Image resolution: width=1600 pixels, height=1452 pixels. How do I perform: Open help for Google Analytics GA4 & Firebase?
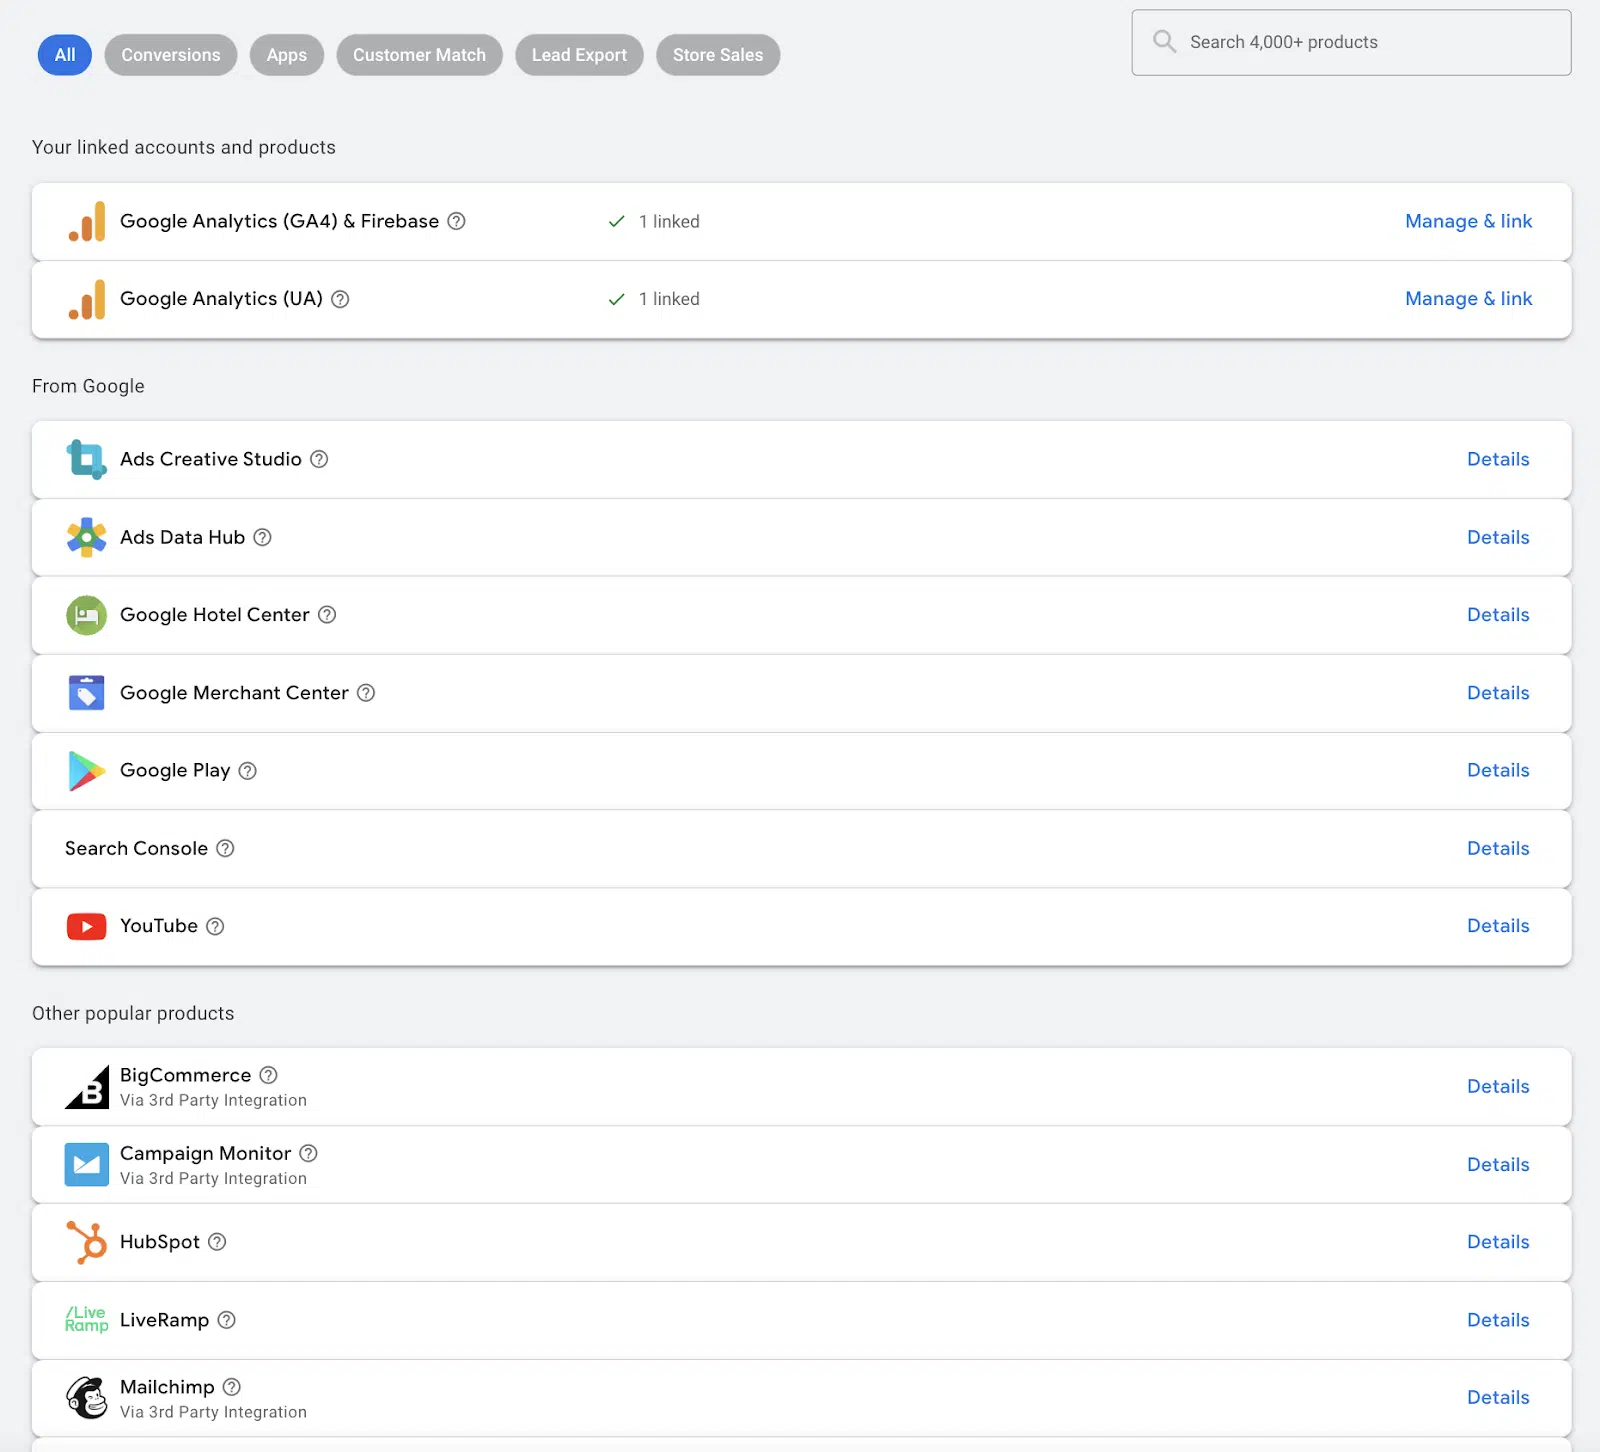(456, 221)
